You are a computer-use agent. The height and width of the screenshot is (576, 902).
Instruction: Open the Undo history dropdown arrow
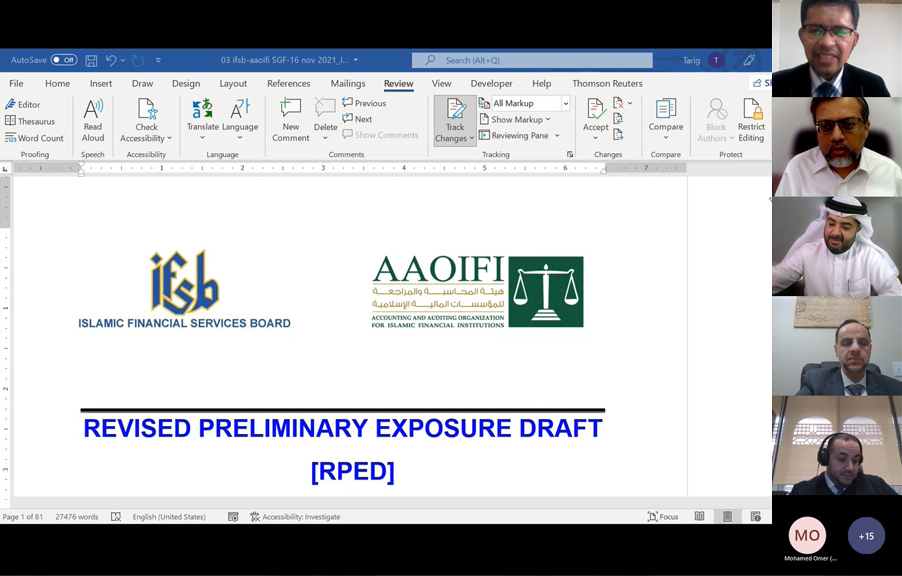pos(123,60)
